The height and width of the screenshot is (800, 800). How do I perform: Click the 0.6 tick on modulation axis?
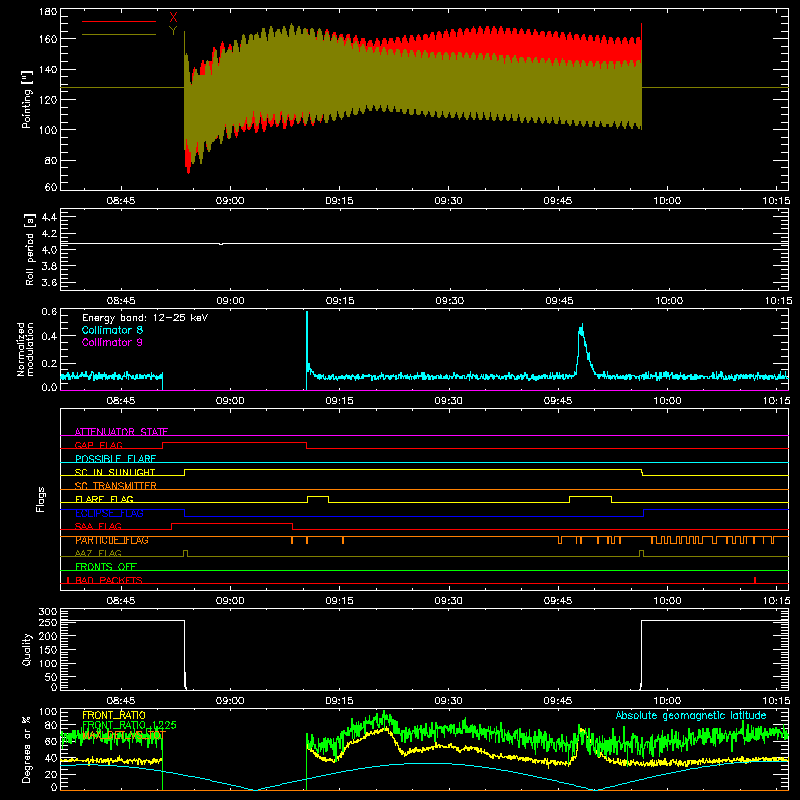pyautogui.click(x=49, y=311)
